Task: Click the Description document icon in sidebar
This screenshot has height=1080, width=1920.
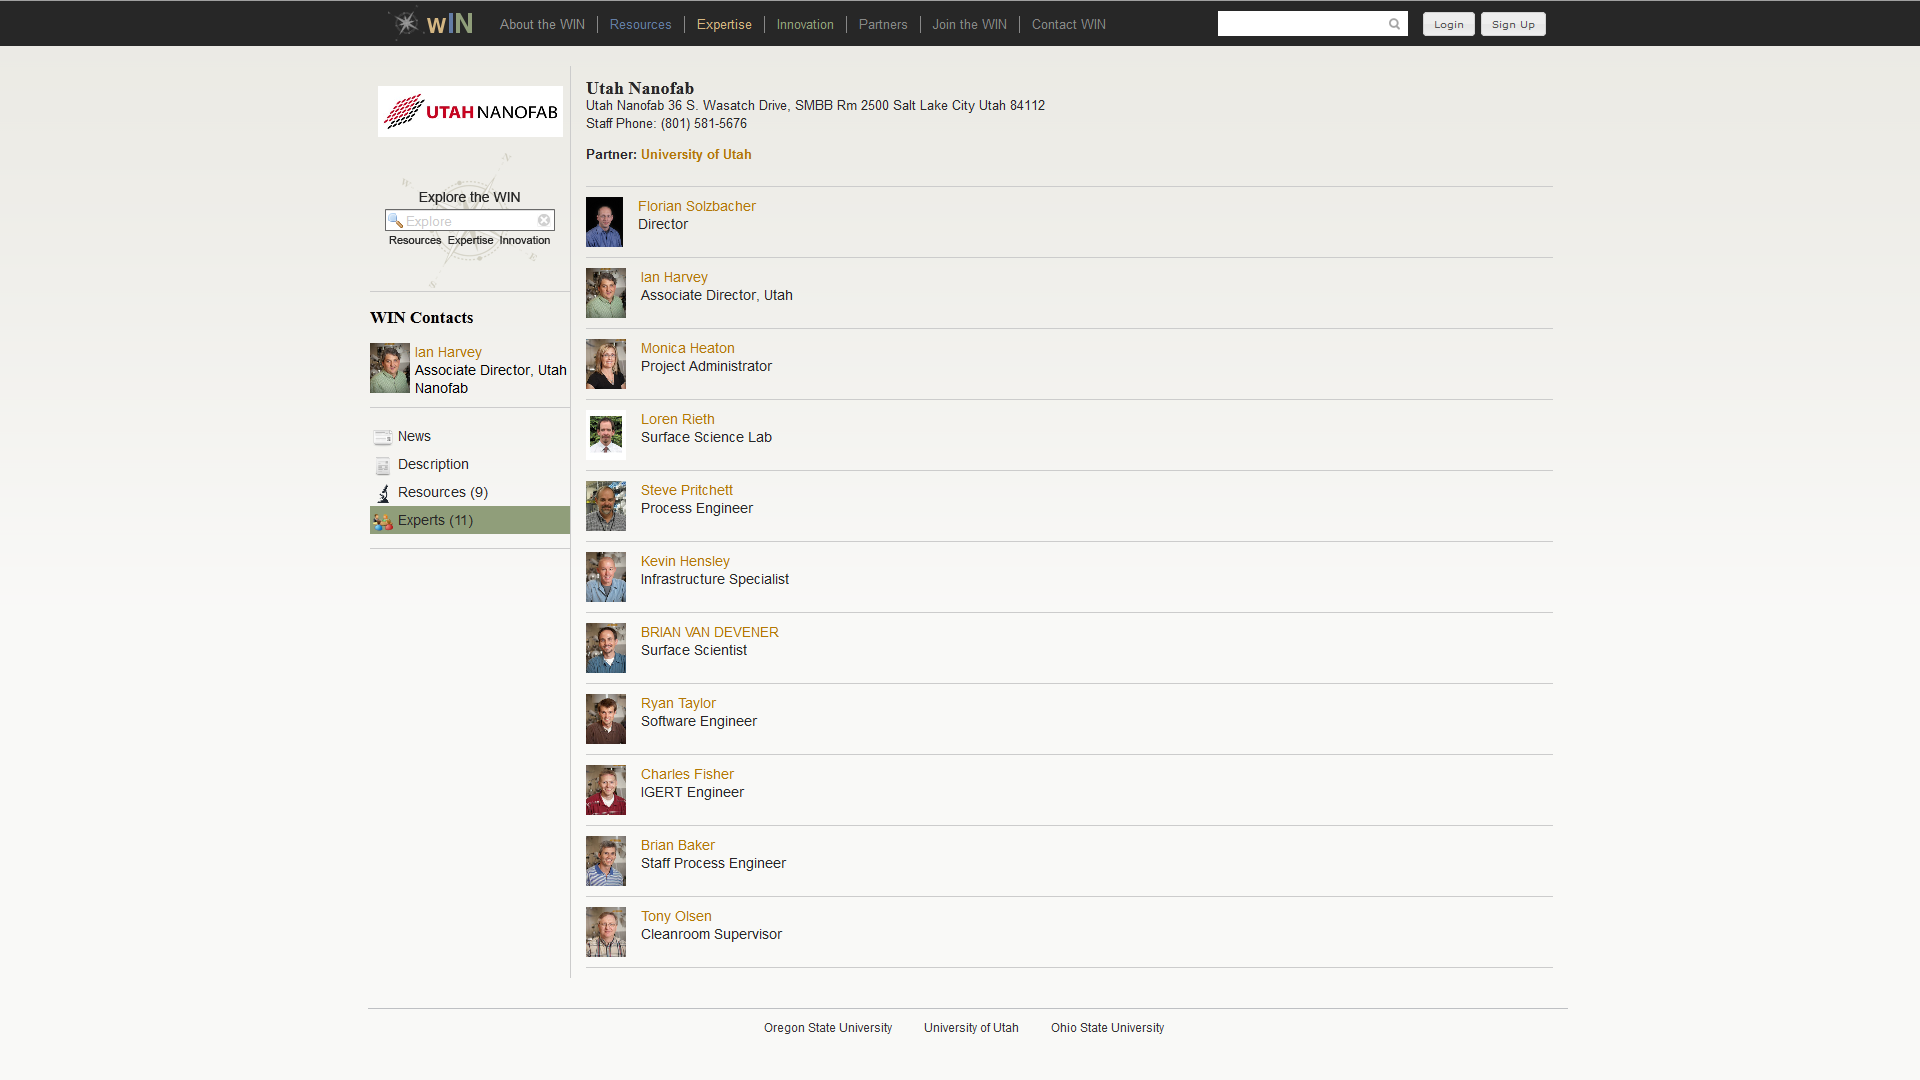Action: pyautogui.click(x=382, y=465)
